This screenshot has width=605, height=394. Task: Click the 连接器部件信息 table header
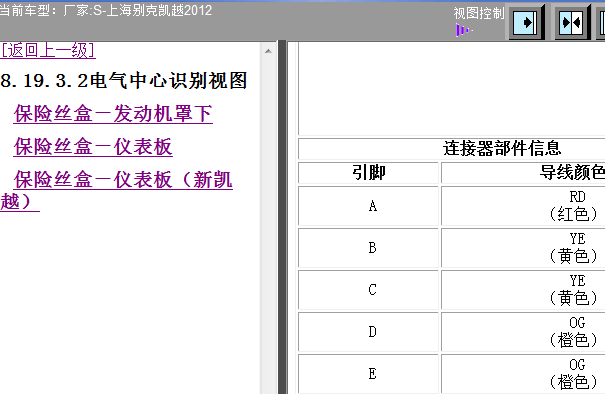[502, 149]
